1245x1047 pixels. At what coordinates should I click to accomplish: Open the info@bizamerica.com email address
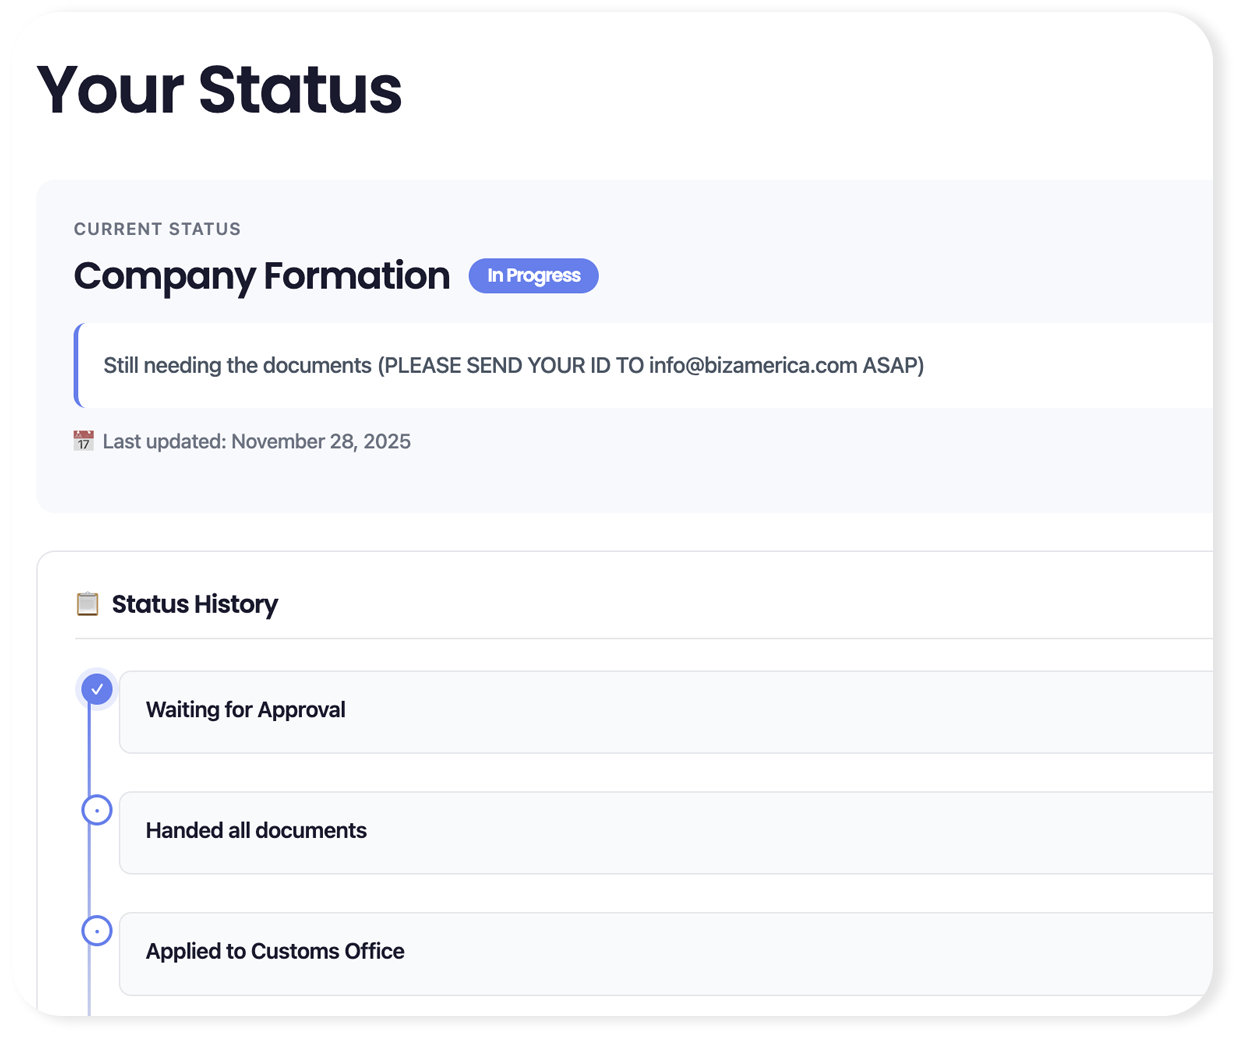[x=752, y=366]
